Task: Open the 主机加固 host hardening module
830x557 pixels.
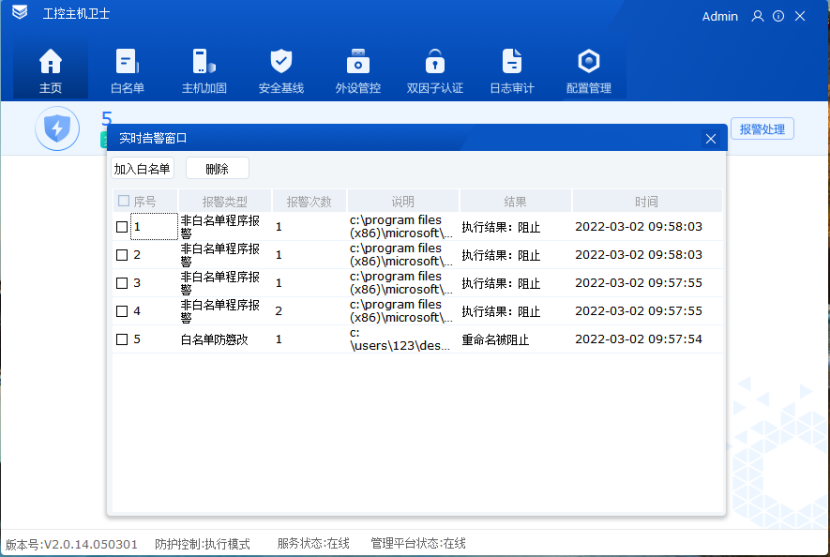Action: pyautogui.click(x=204, y=71)
